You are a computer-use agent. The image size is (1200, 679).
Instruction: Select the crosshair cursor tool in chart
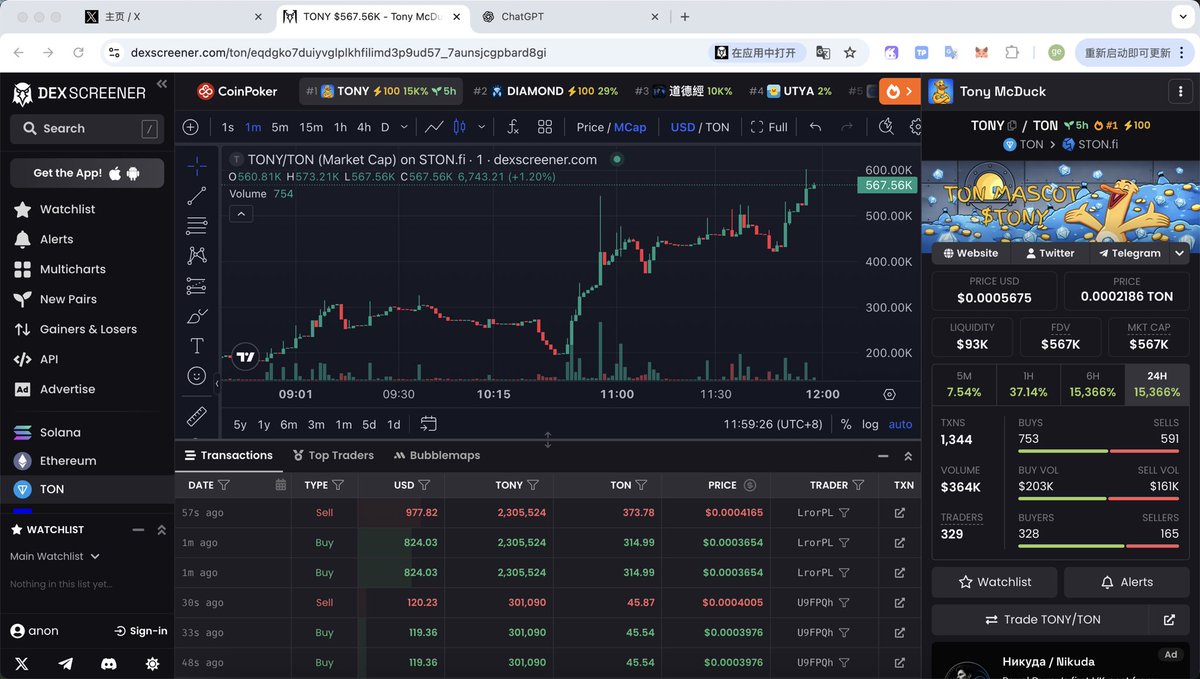(197, 166)
